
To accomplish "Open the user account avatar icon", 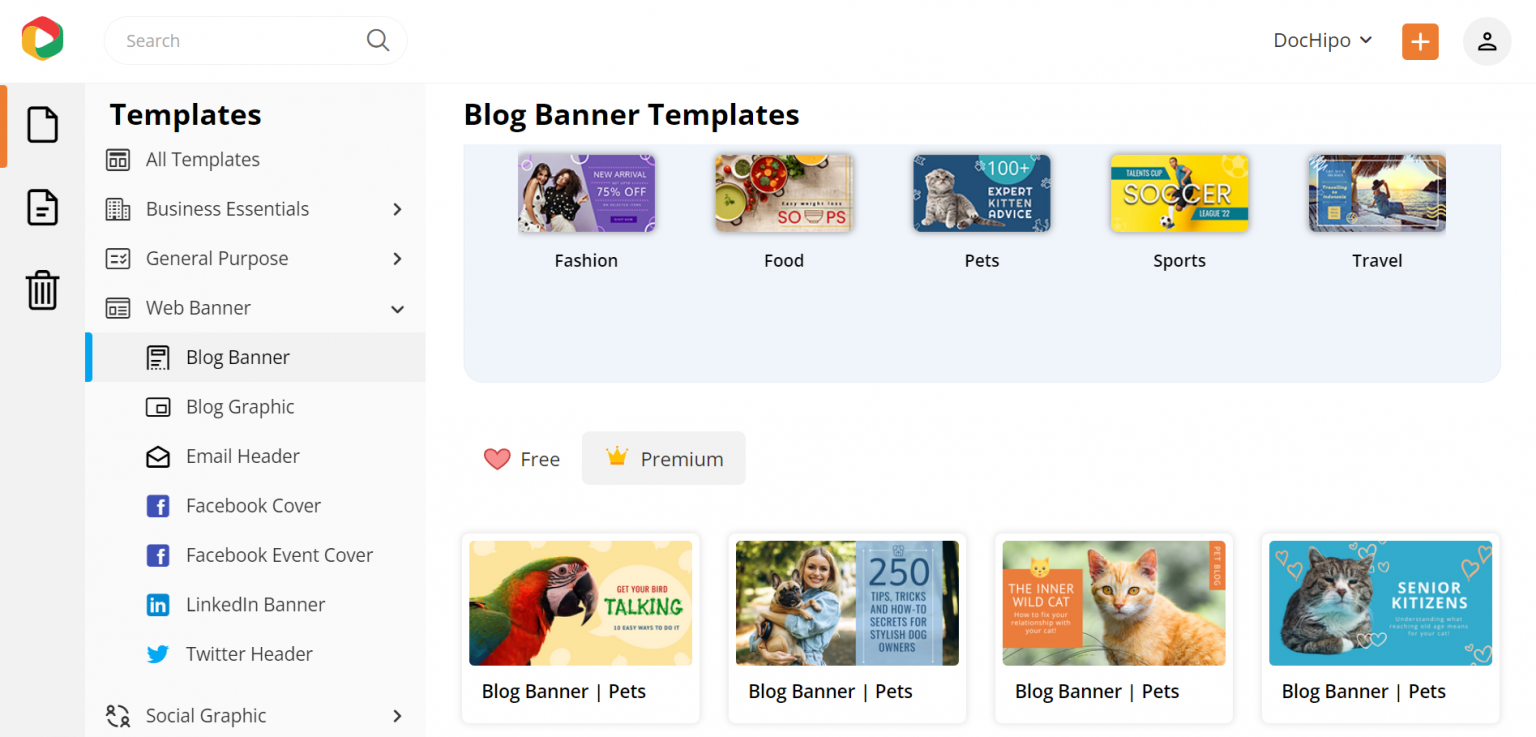I will [1487, 41].
